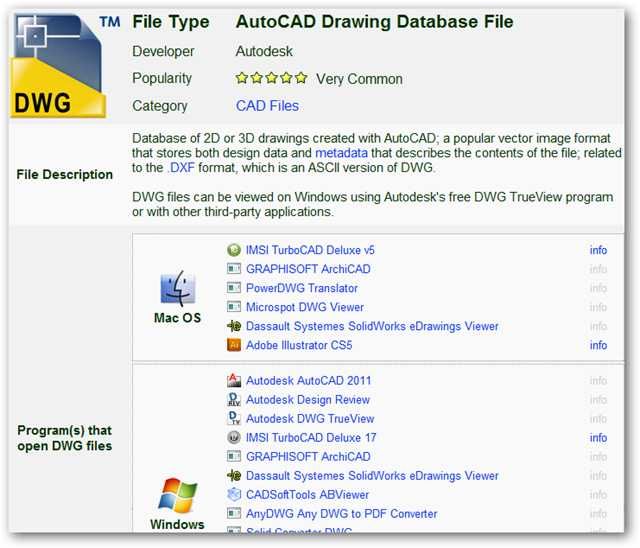Image resolution: width=640 pixels, height=548 pixels.
Task: Open Windows SolidWorks eDrawings Viewer link
Action: pos(372,476)
